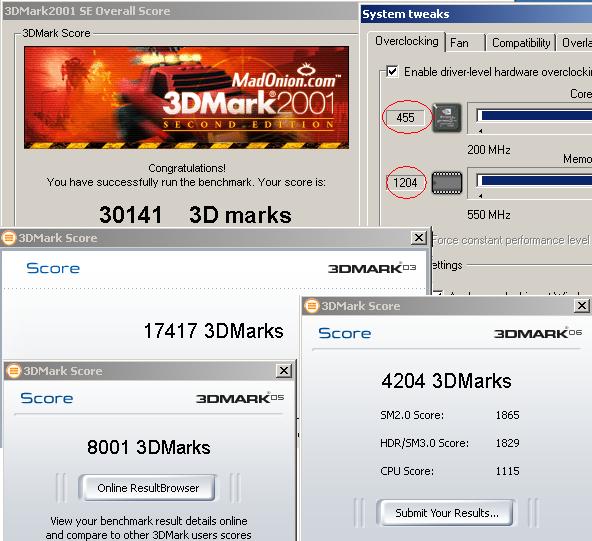Click the 3DMARK03 logo
The height and width of the screenshot is (541, 592).
tap(372, 268)
